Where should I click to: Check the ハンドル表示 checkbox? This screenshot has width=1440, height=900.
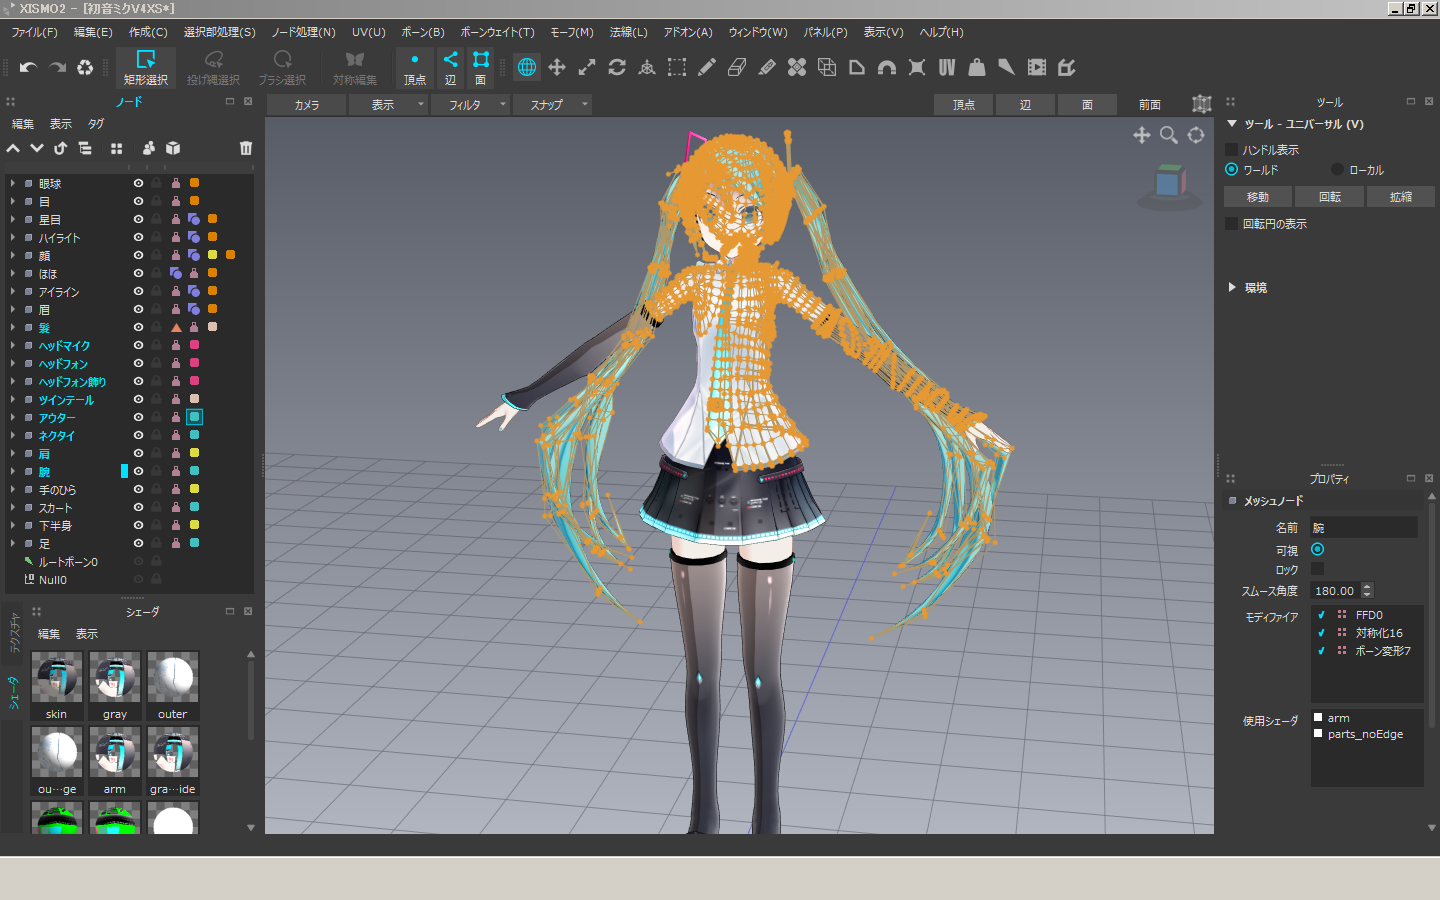[x=1232, y=149]
